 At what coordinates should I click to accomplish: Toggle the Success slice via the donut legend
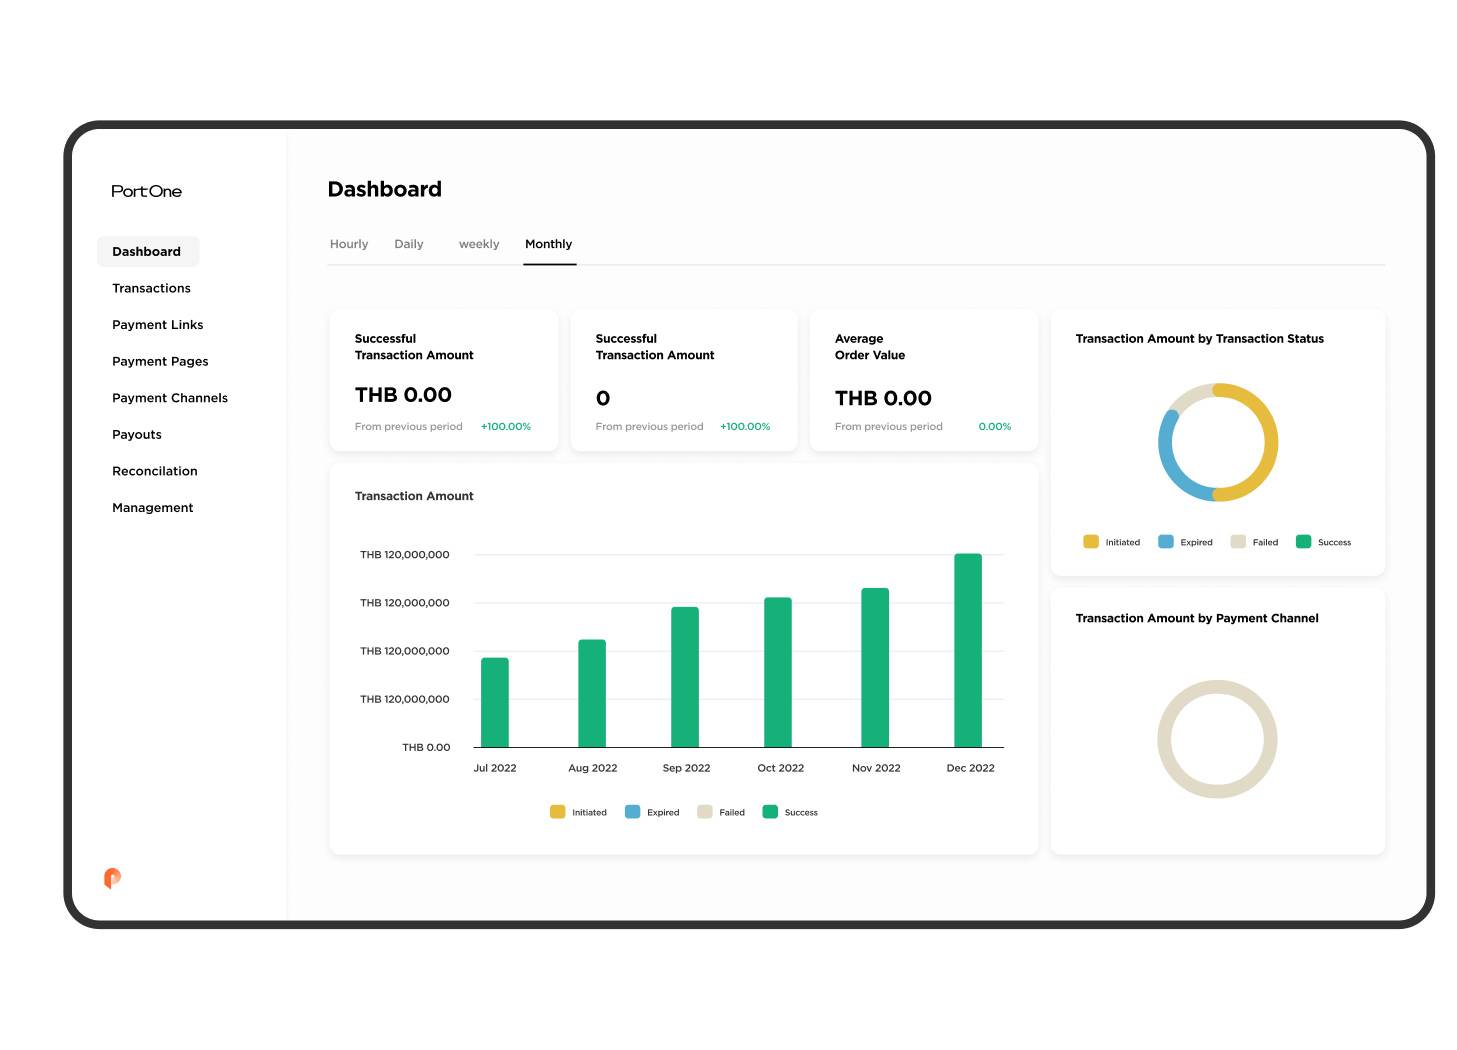pyautogui.click(x=1303, y=541)
